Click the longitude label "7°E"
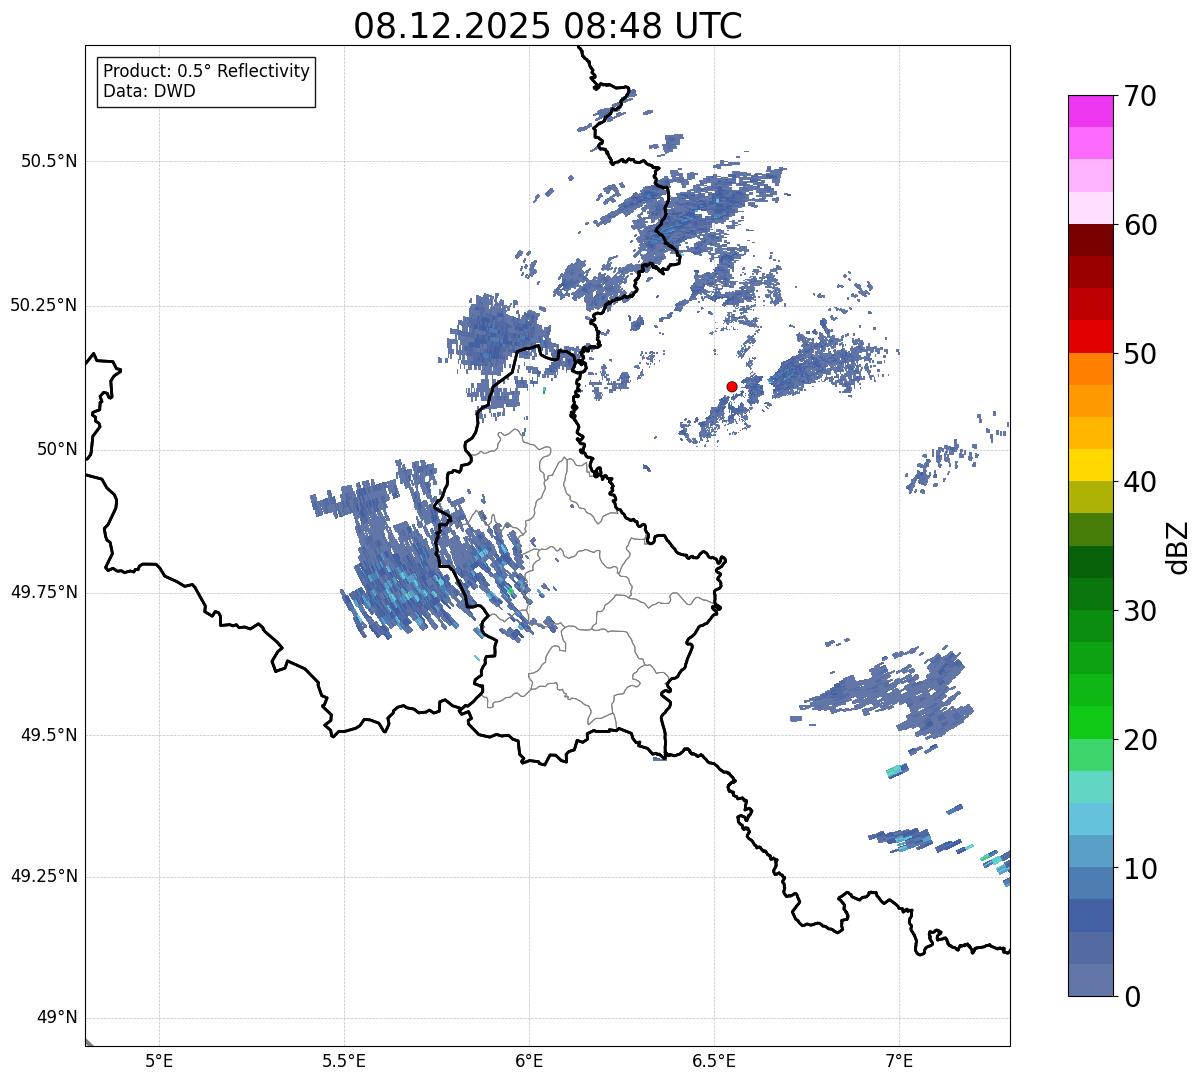Screen dimensions: 1202x1081 [899, 1060]
